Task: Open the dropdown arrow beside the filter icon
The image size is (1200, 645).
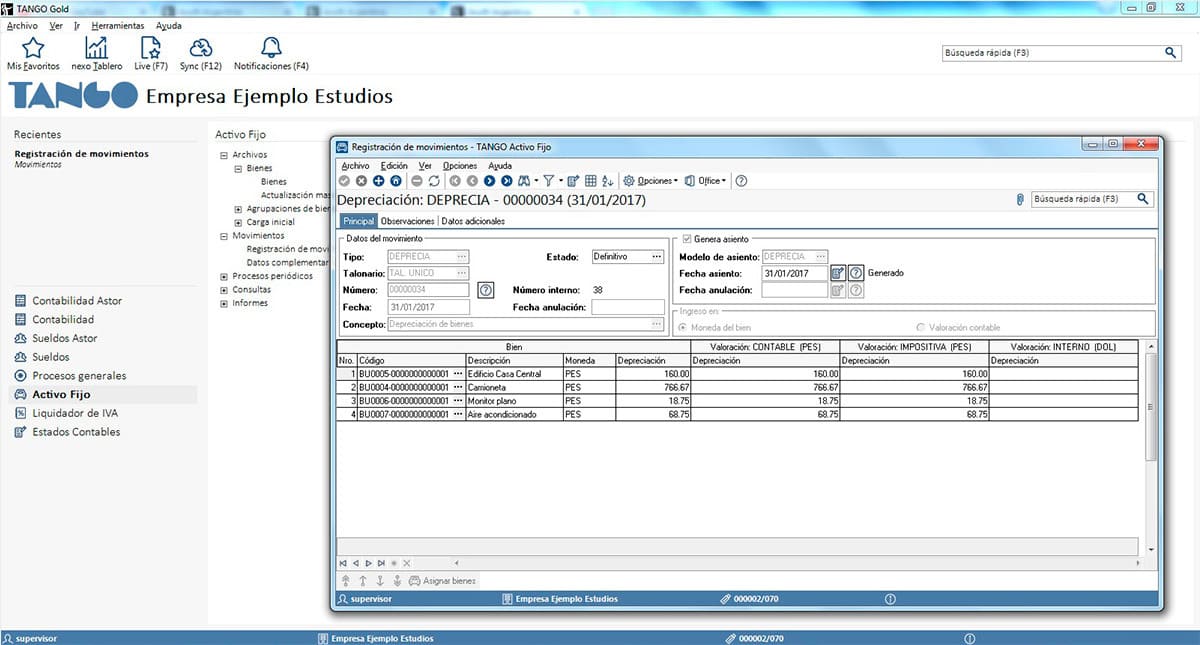Action: [x=561, y=181]
